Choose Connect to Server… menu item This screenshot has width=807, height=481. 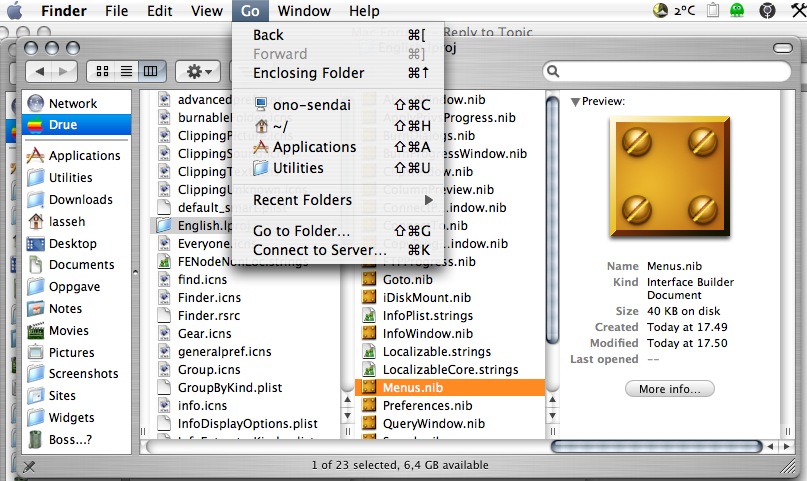tap(338, 250)
